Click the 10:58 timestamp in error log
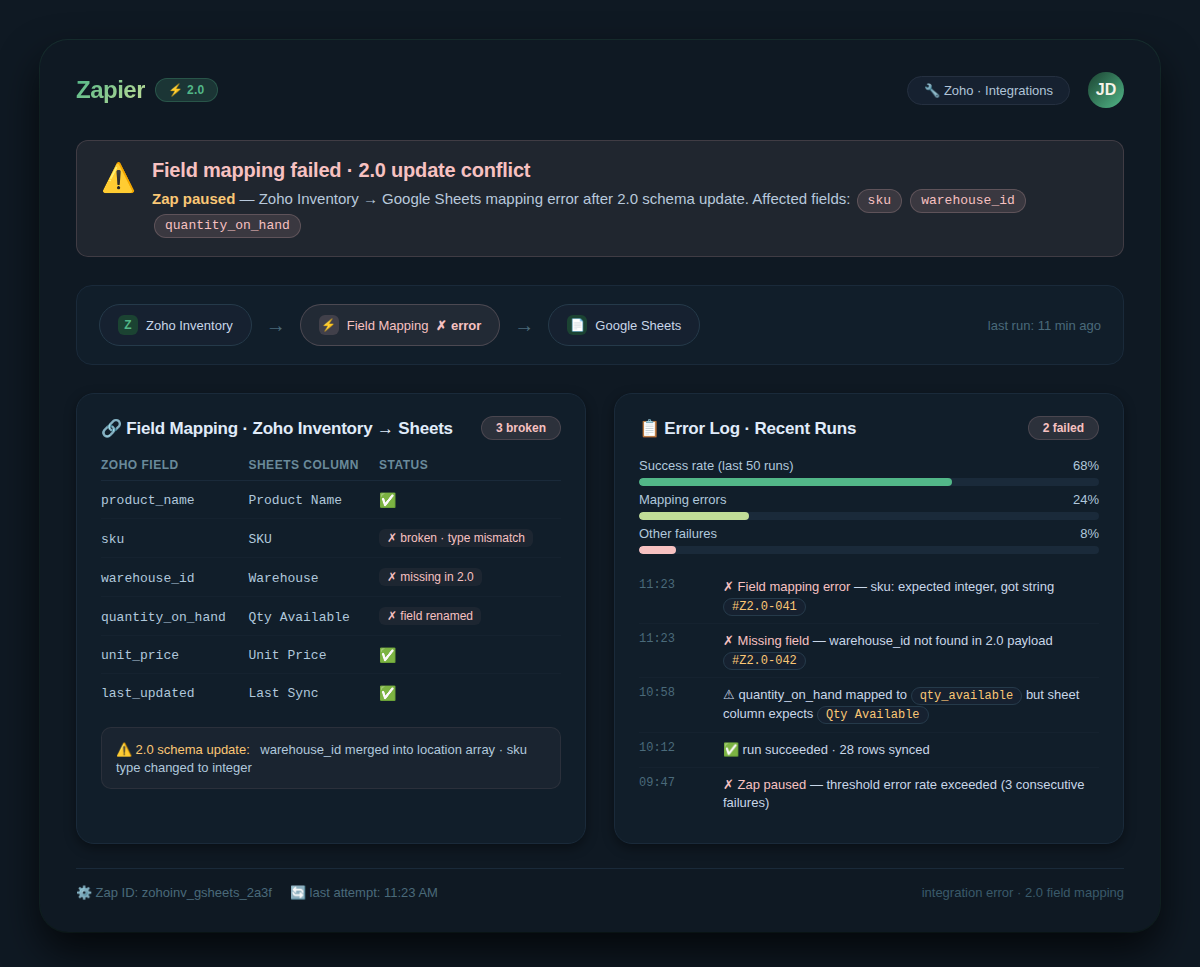 [657, 692]
